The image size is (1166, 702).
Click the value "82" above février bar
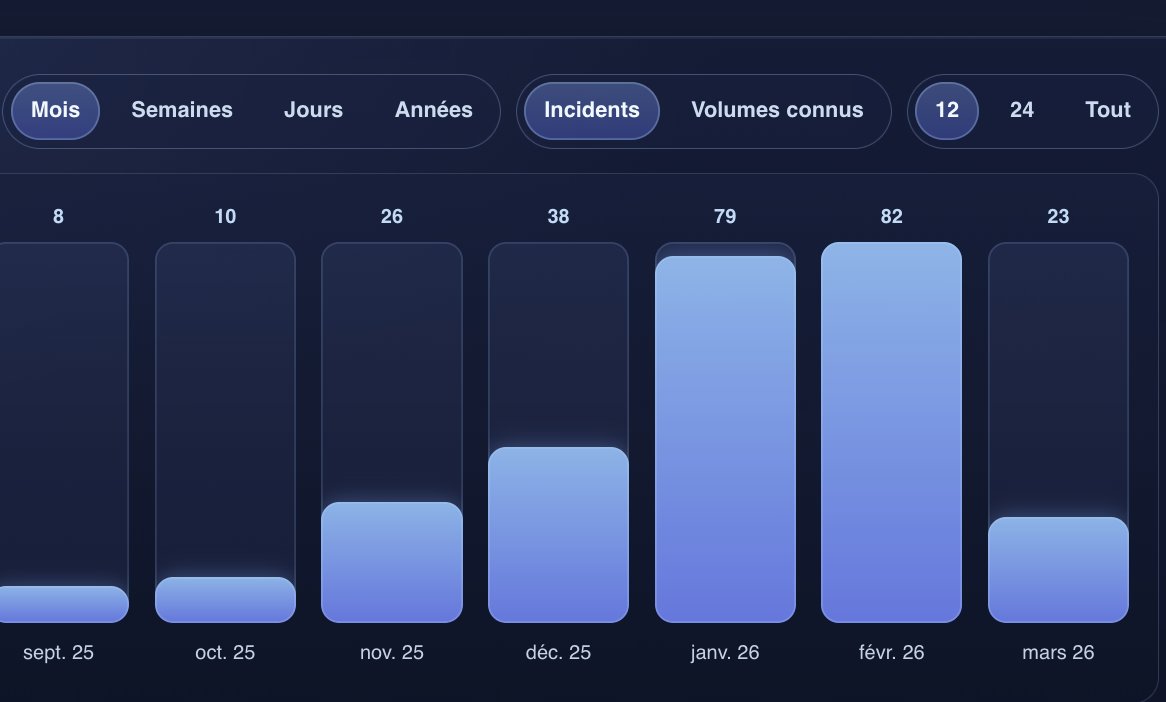point(891,216)
